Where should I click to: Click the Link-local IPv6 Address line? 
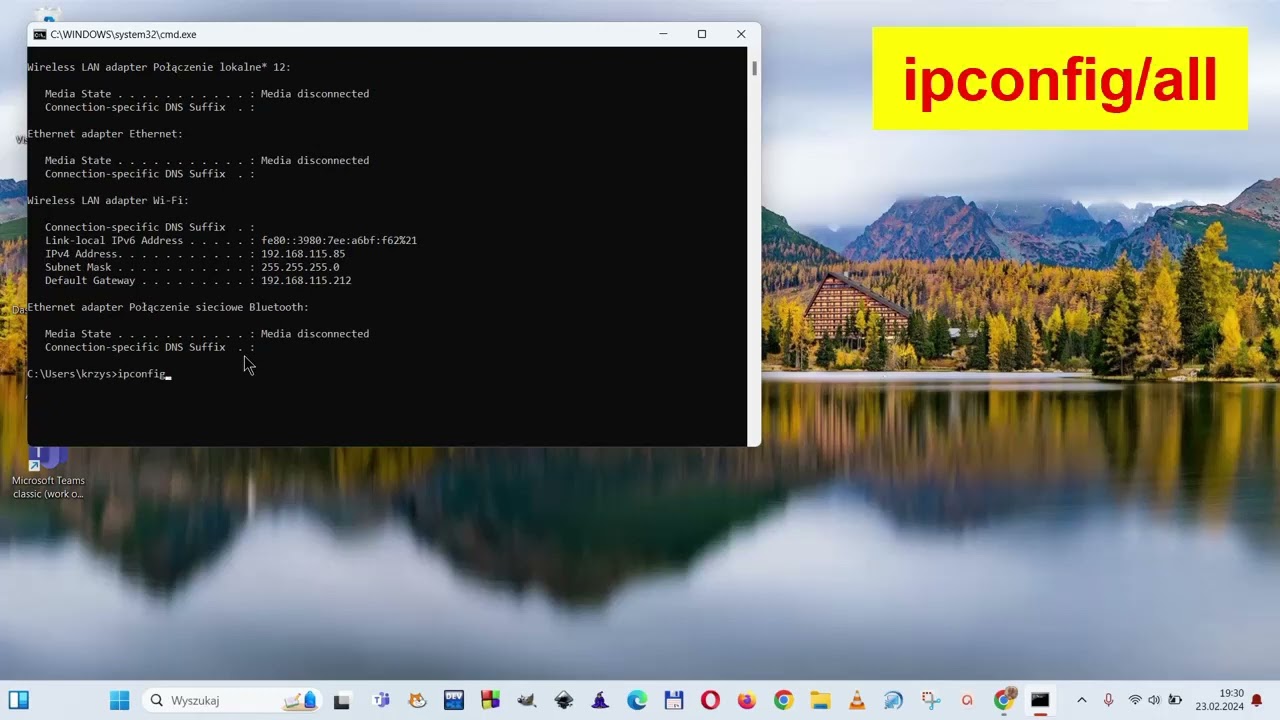click(x=231, y=241)
